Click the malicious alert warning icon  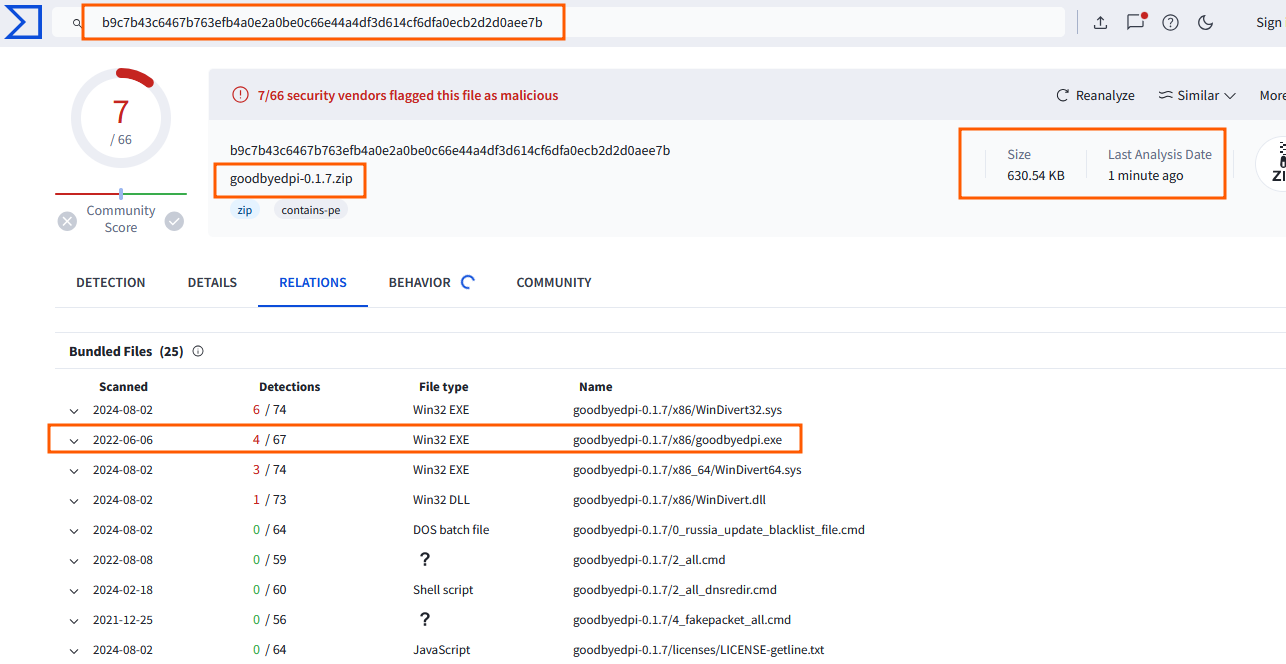pos(240,95)
